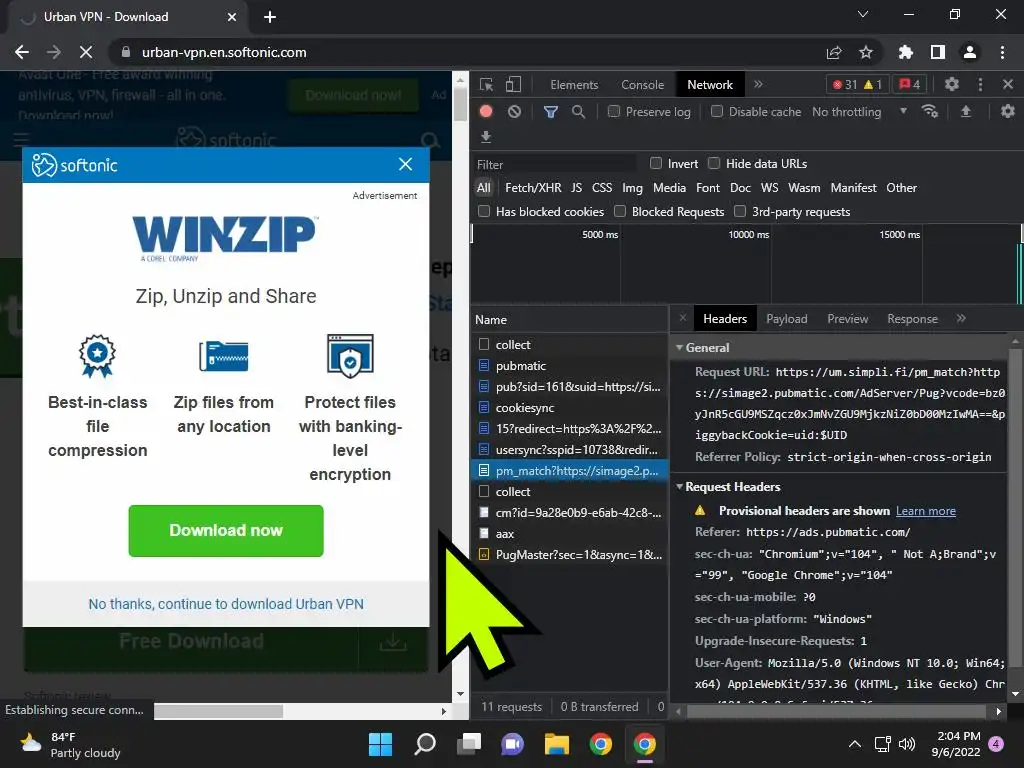Go back to the previous page
1024x768 pixels.
pyautogui.click(x=22, y=52)
